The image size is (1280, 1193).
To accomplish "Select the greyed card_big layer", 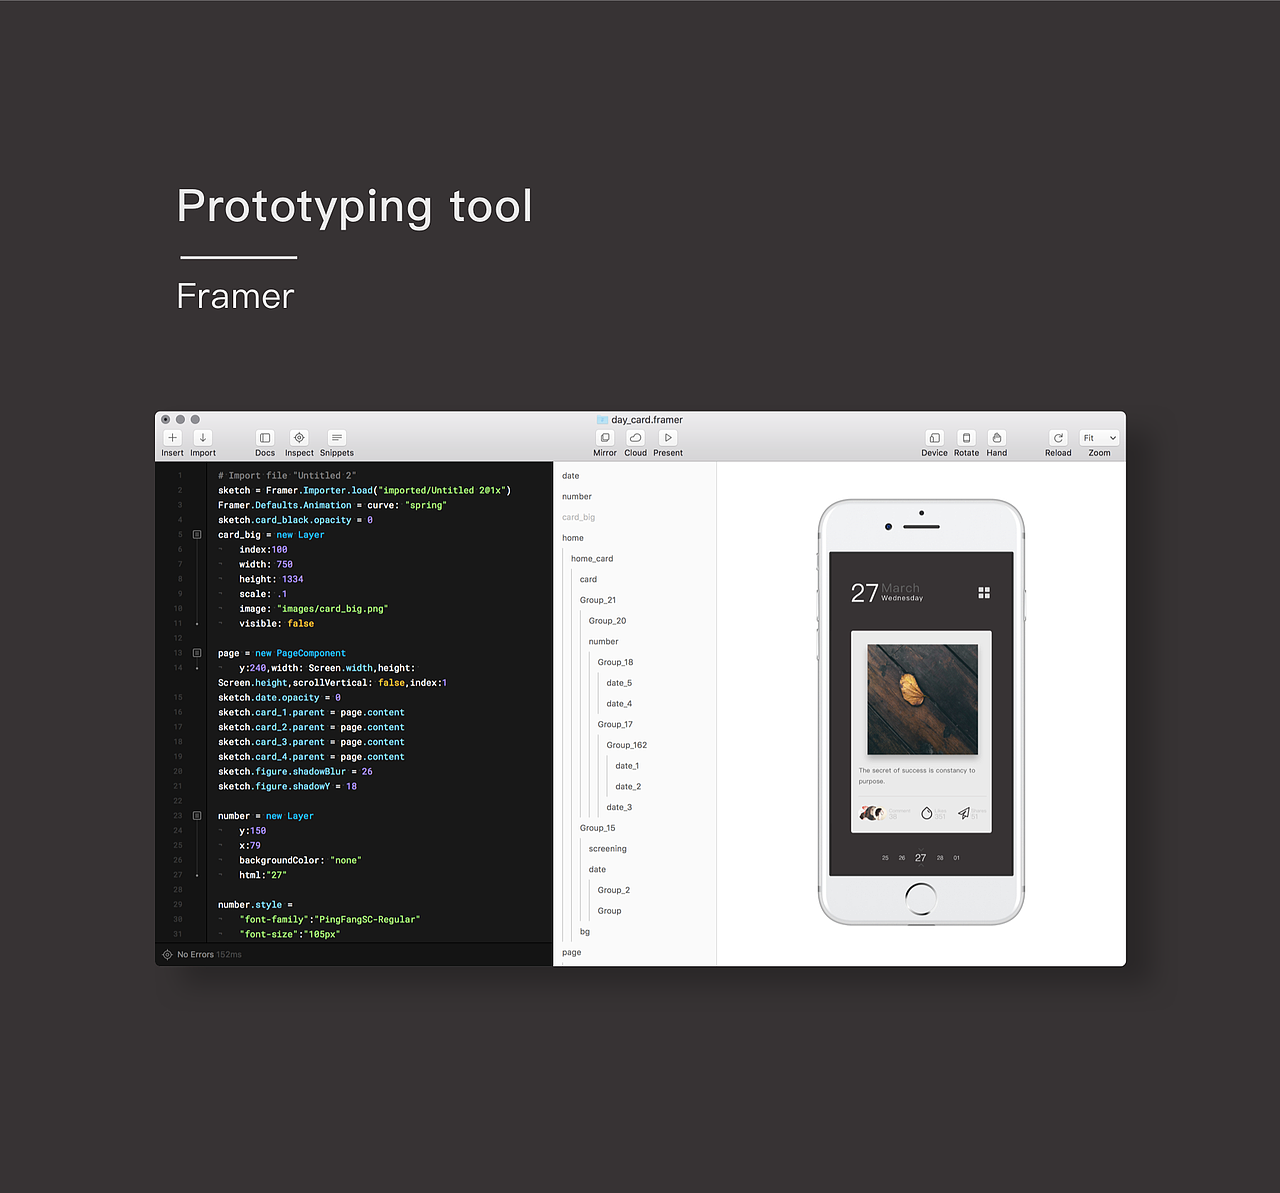I will click(578, 517).
